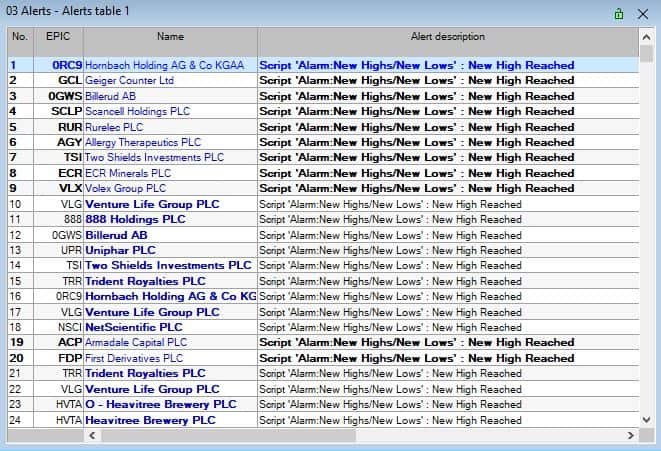Screen dimensions: 661x451
Task: Click the horizontal scrollbar left arrow
Action: click(13, 435)
